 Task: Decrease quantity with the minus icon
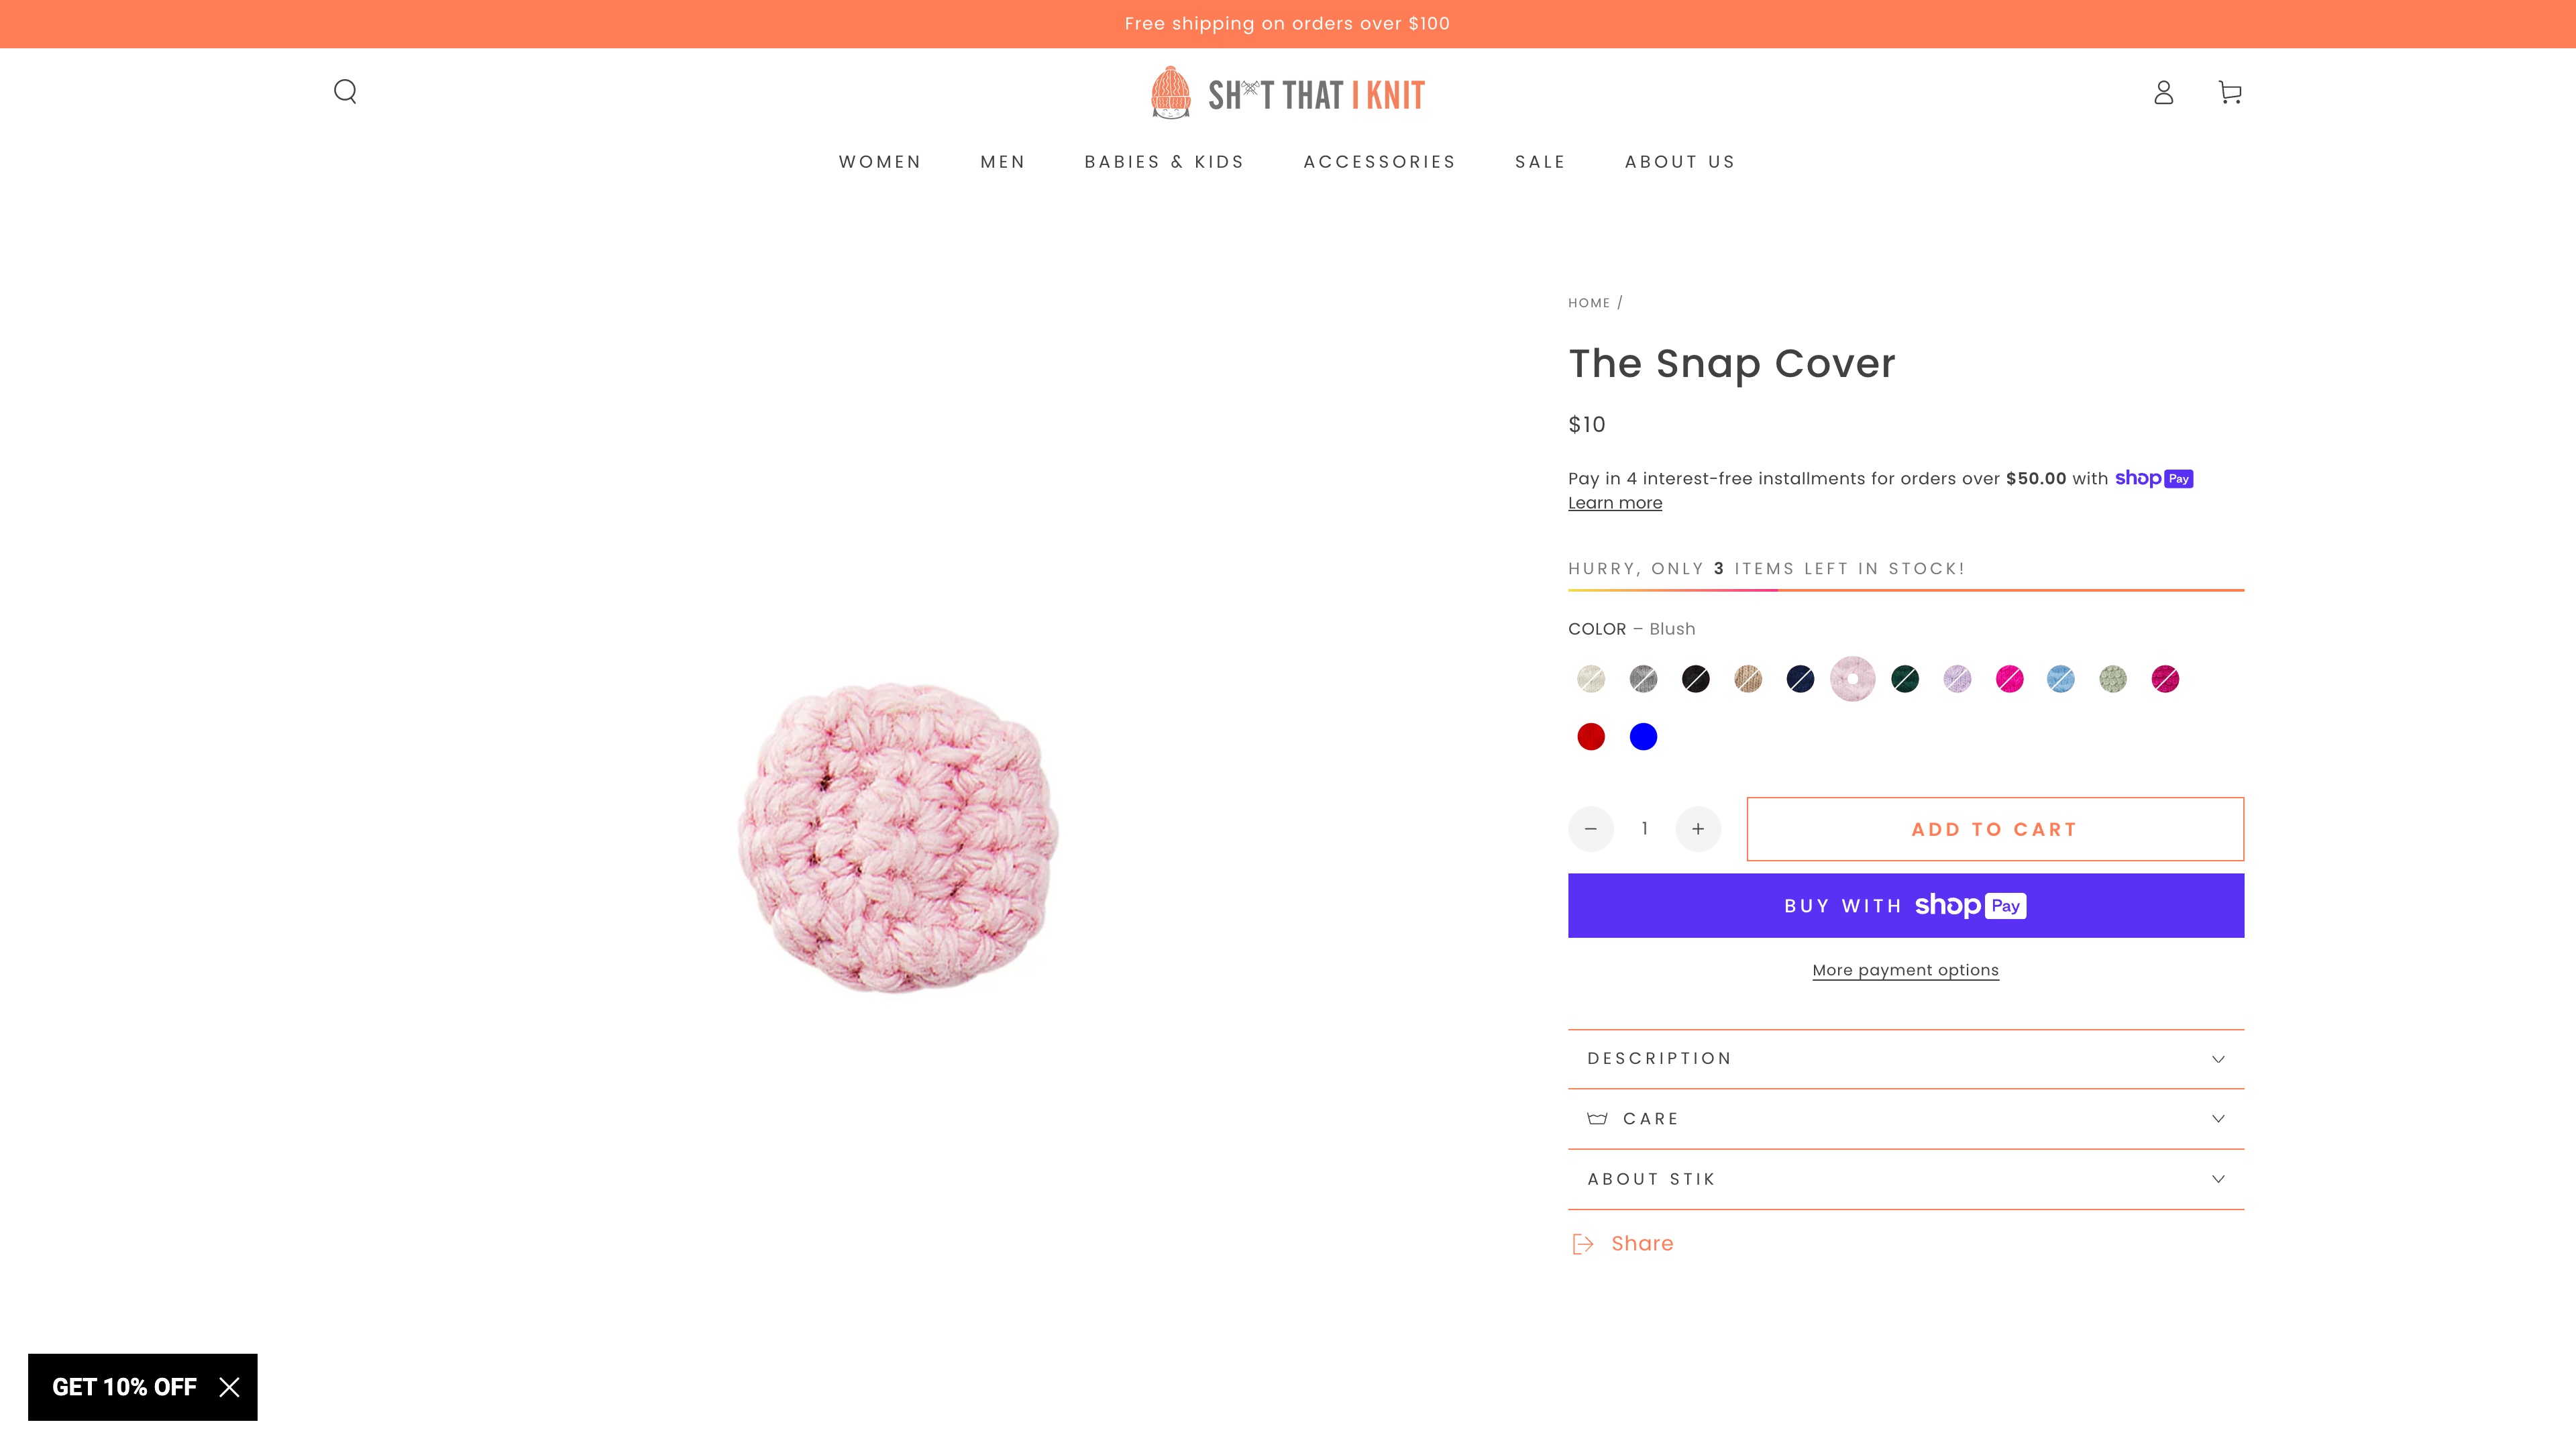1591,828
